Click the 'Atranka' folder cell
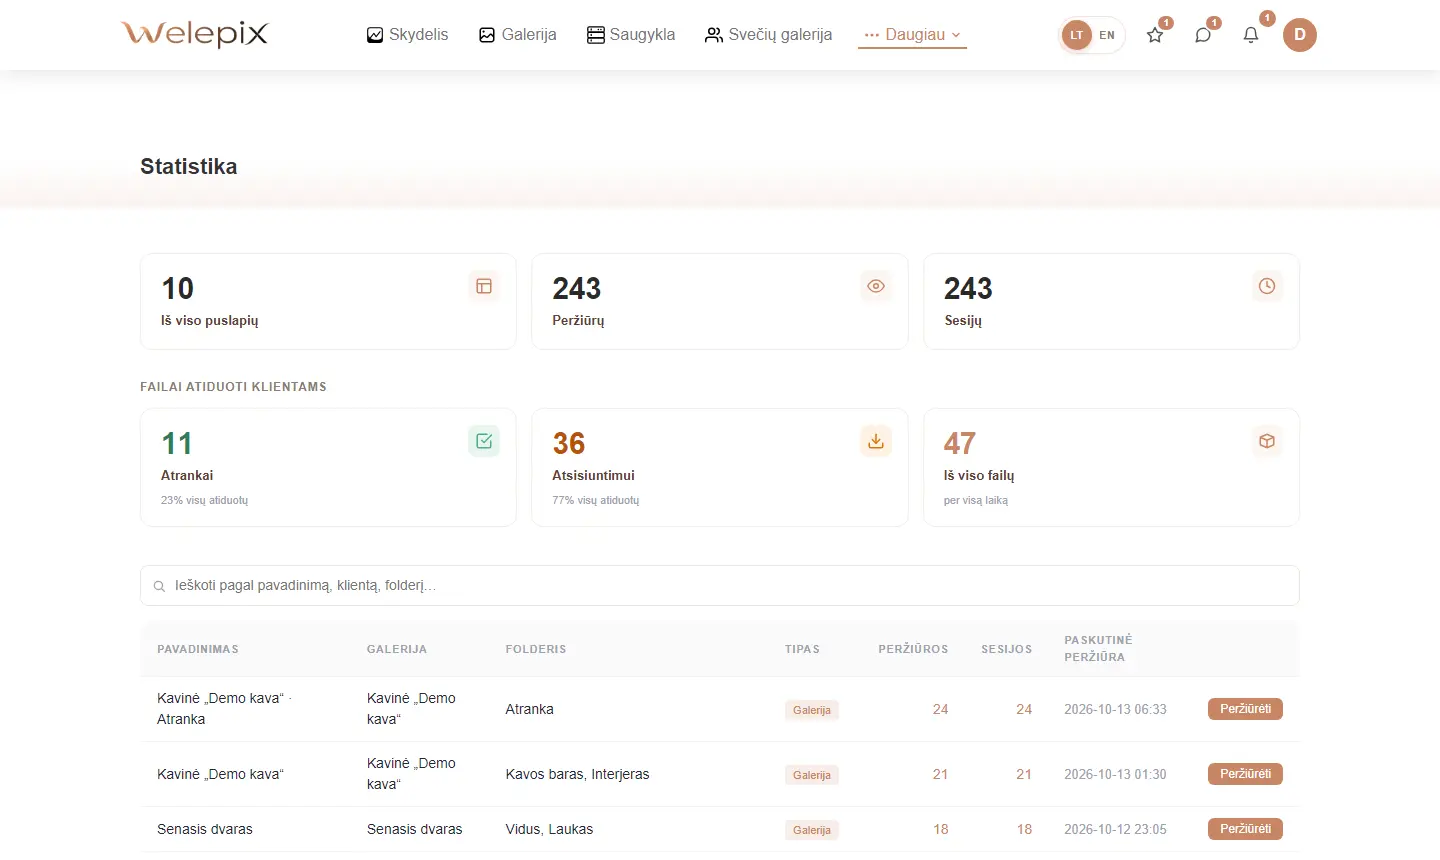 [x=529, y=709]
